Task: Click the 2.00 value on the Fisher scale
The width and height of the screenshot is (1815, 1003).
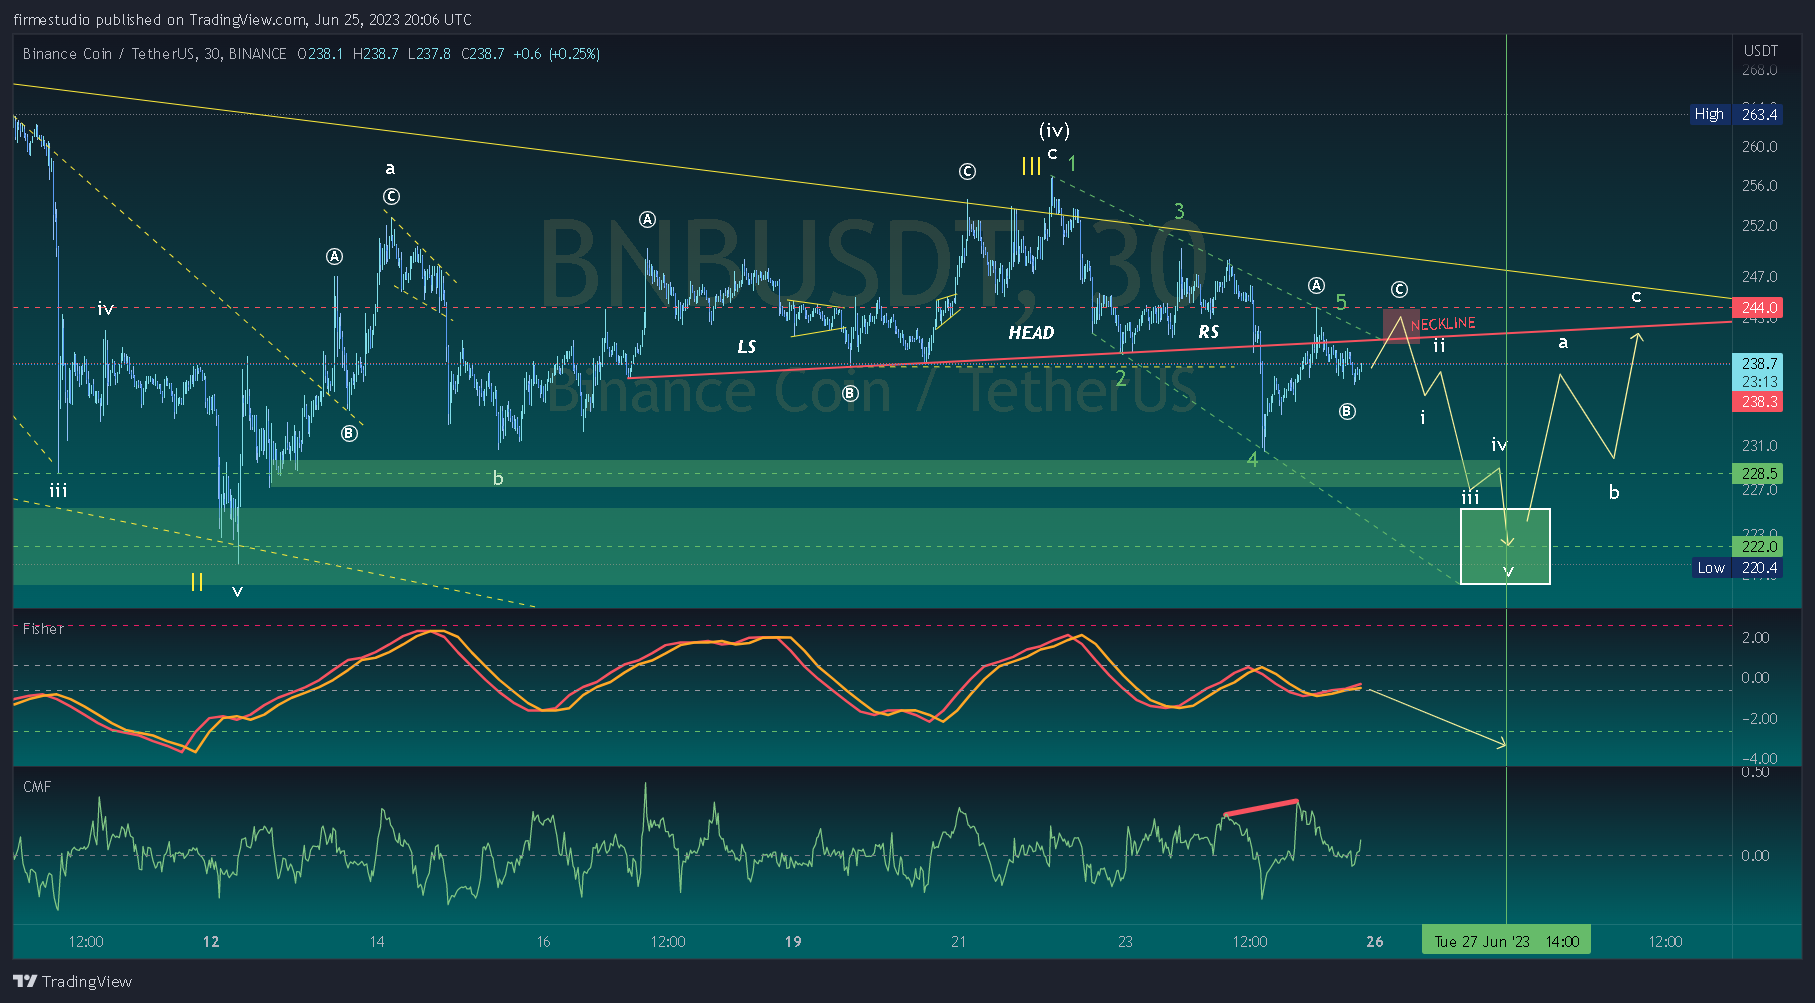Action: pos(1755,637)
